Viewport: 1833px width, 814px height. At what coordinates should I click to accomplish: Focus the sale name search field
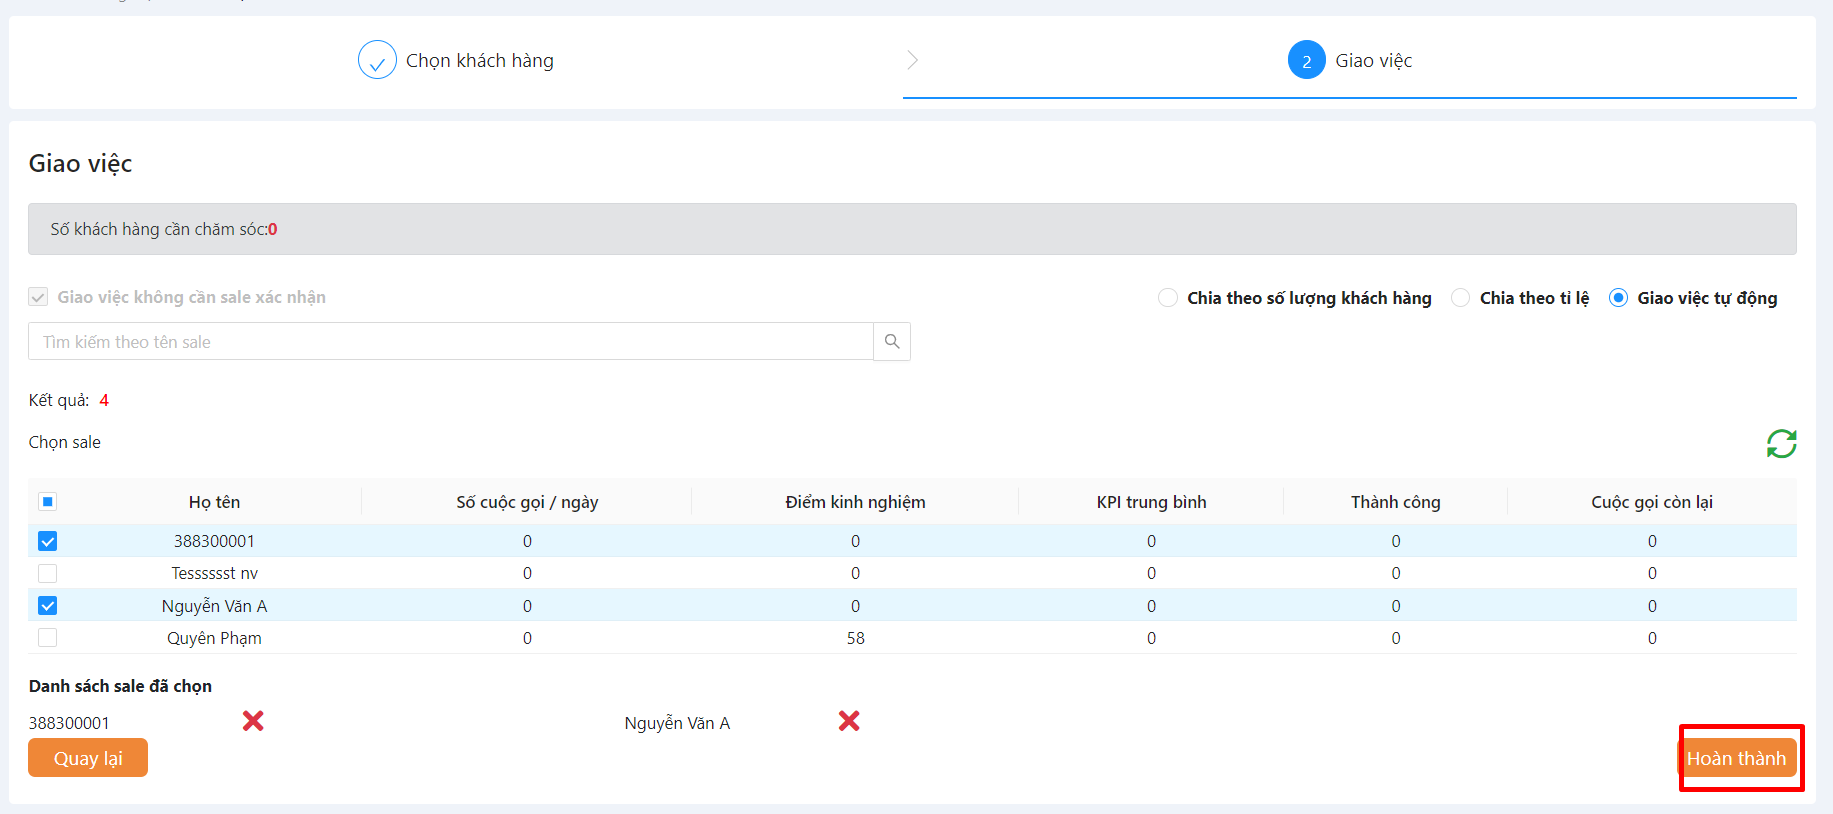[x=450, y=342]
